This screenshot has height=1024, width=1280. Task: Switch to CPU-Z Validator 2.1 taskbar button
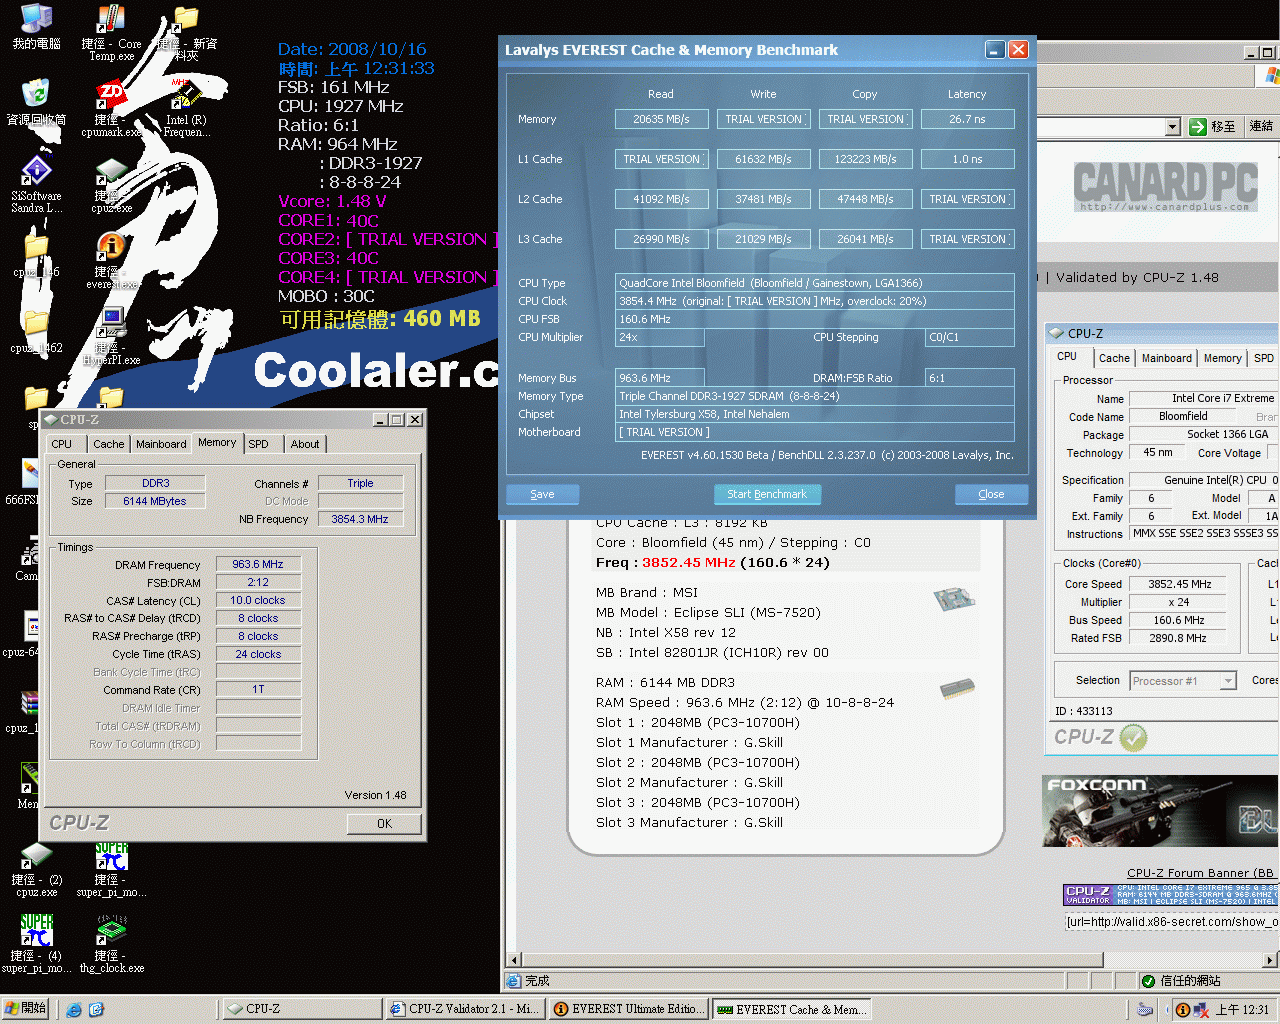coord(465,1009)
